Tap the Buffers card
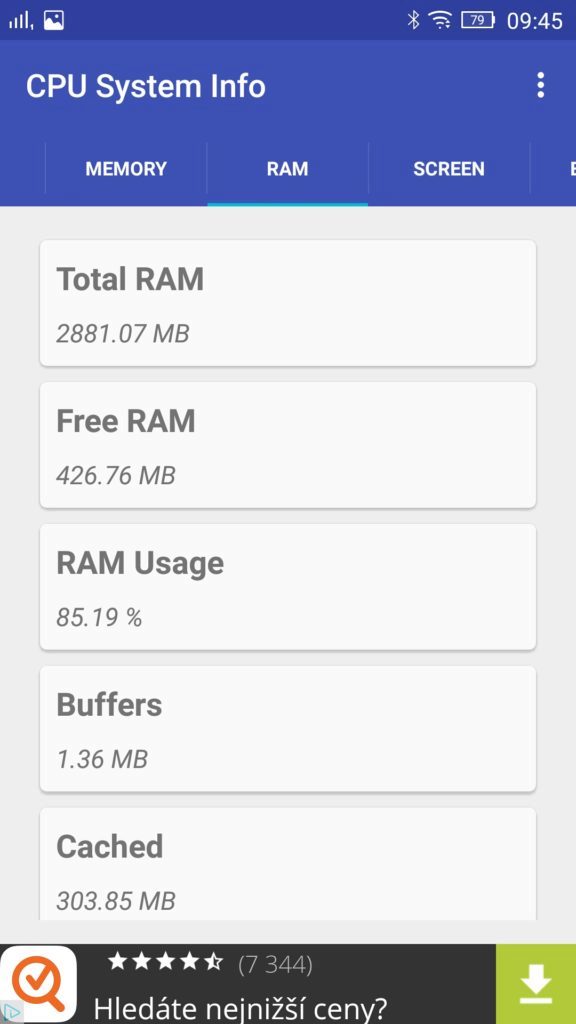The image size is (576, 1024). 288,729
